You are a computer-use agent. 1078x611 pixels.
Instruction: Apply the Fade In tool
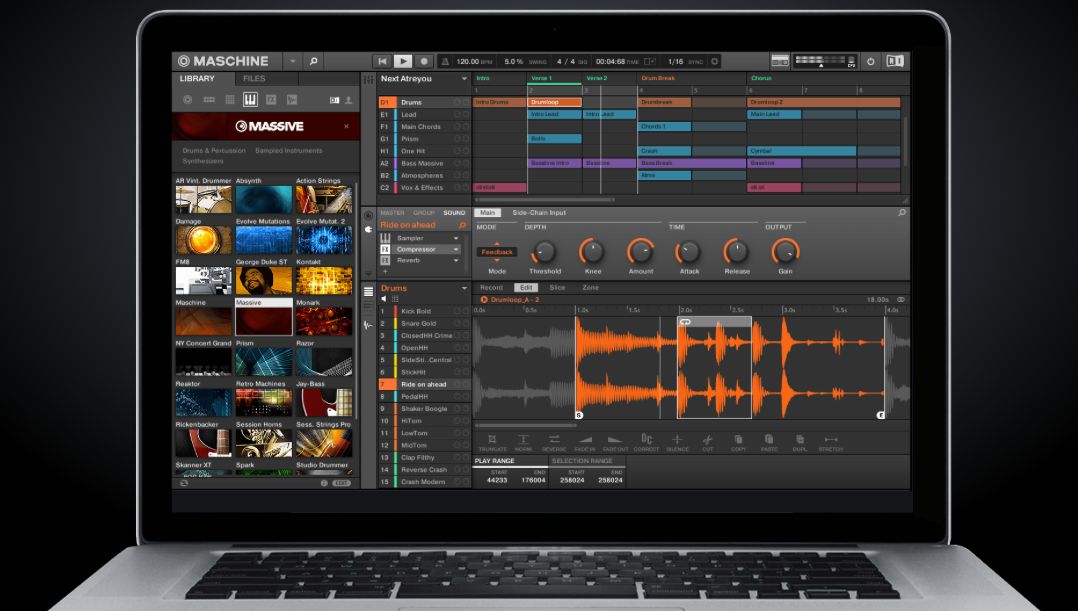(x=585, y=443)
